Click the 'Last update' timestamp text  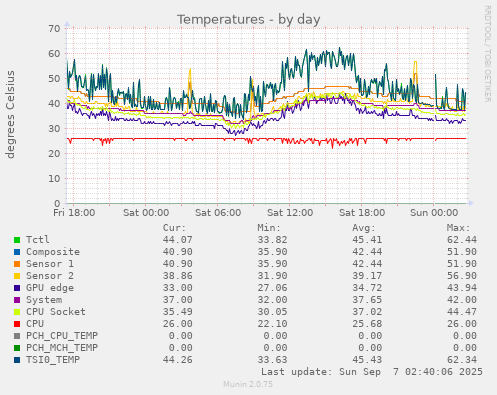372,372
